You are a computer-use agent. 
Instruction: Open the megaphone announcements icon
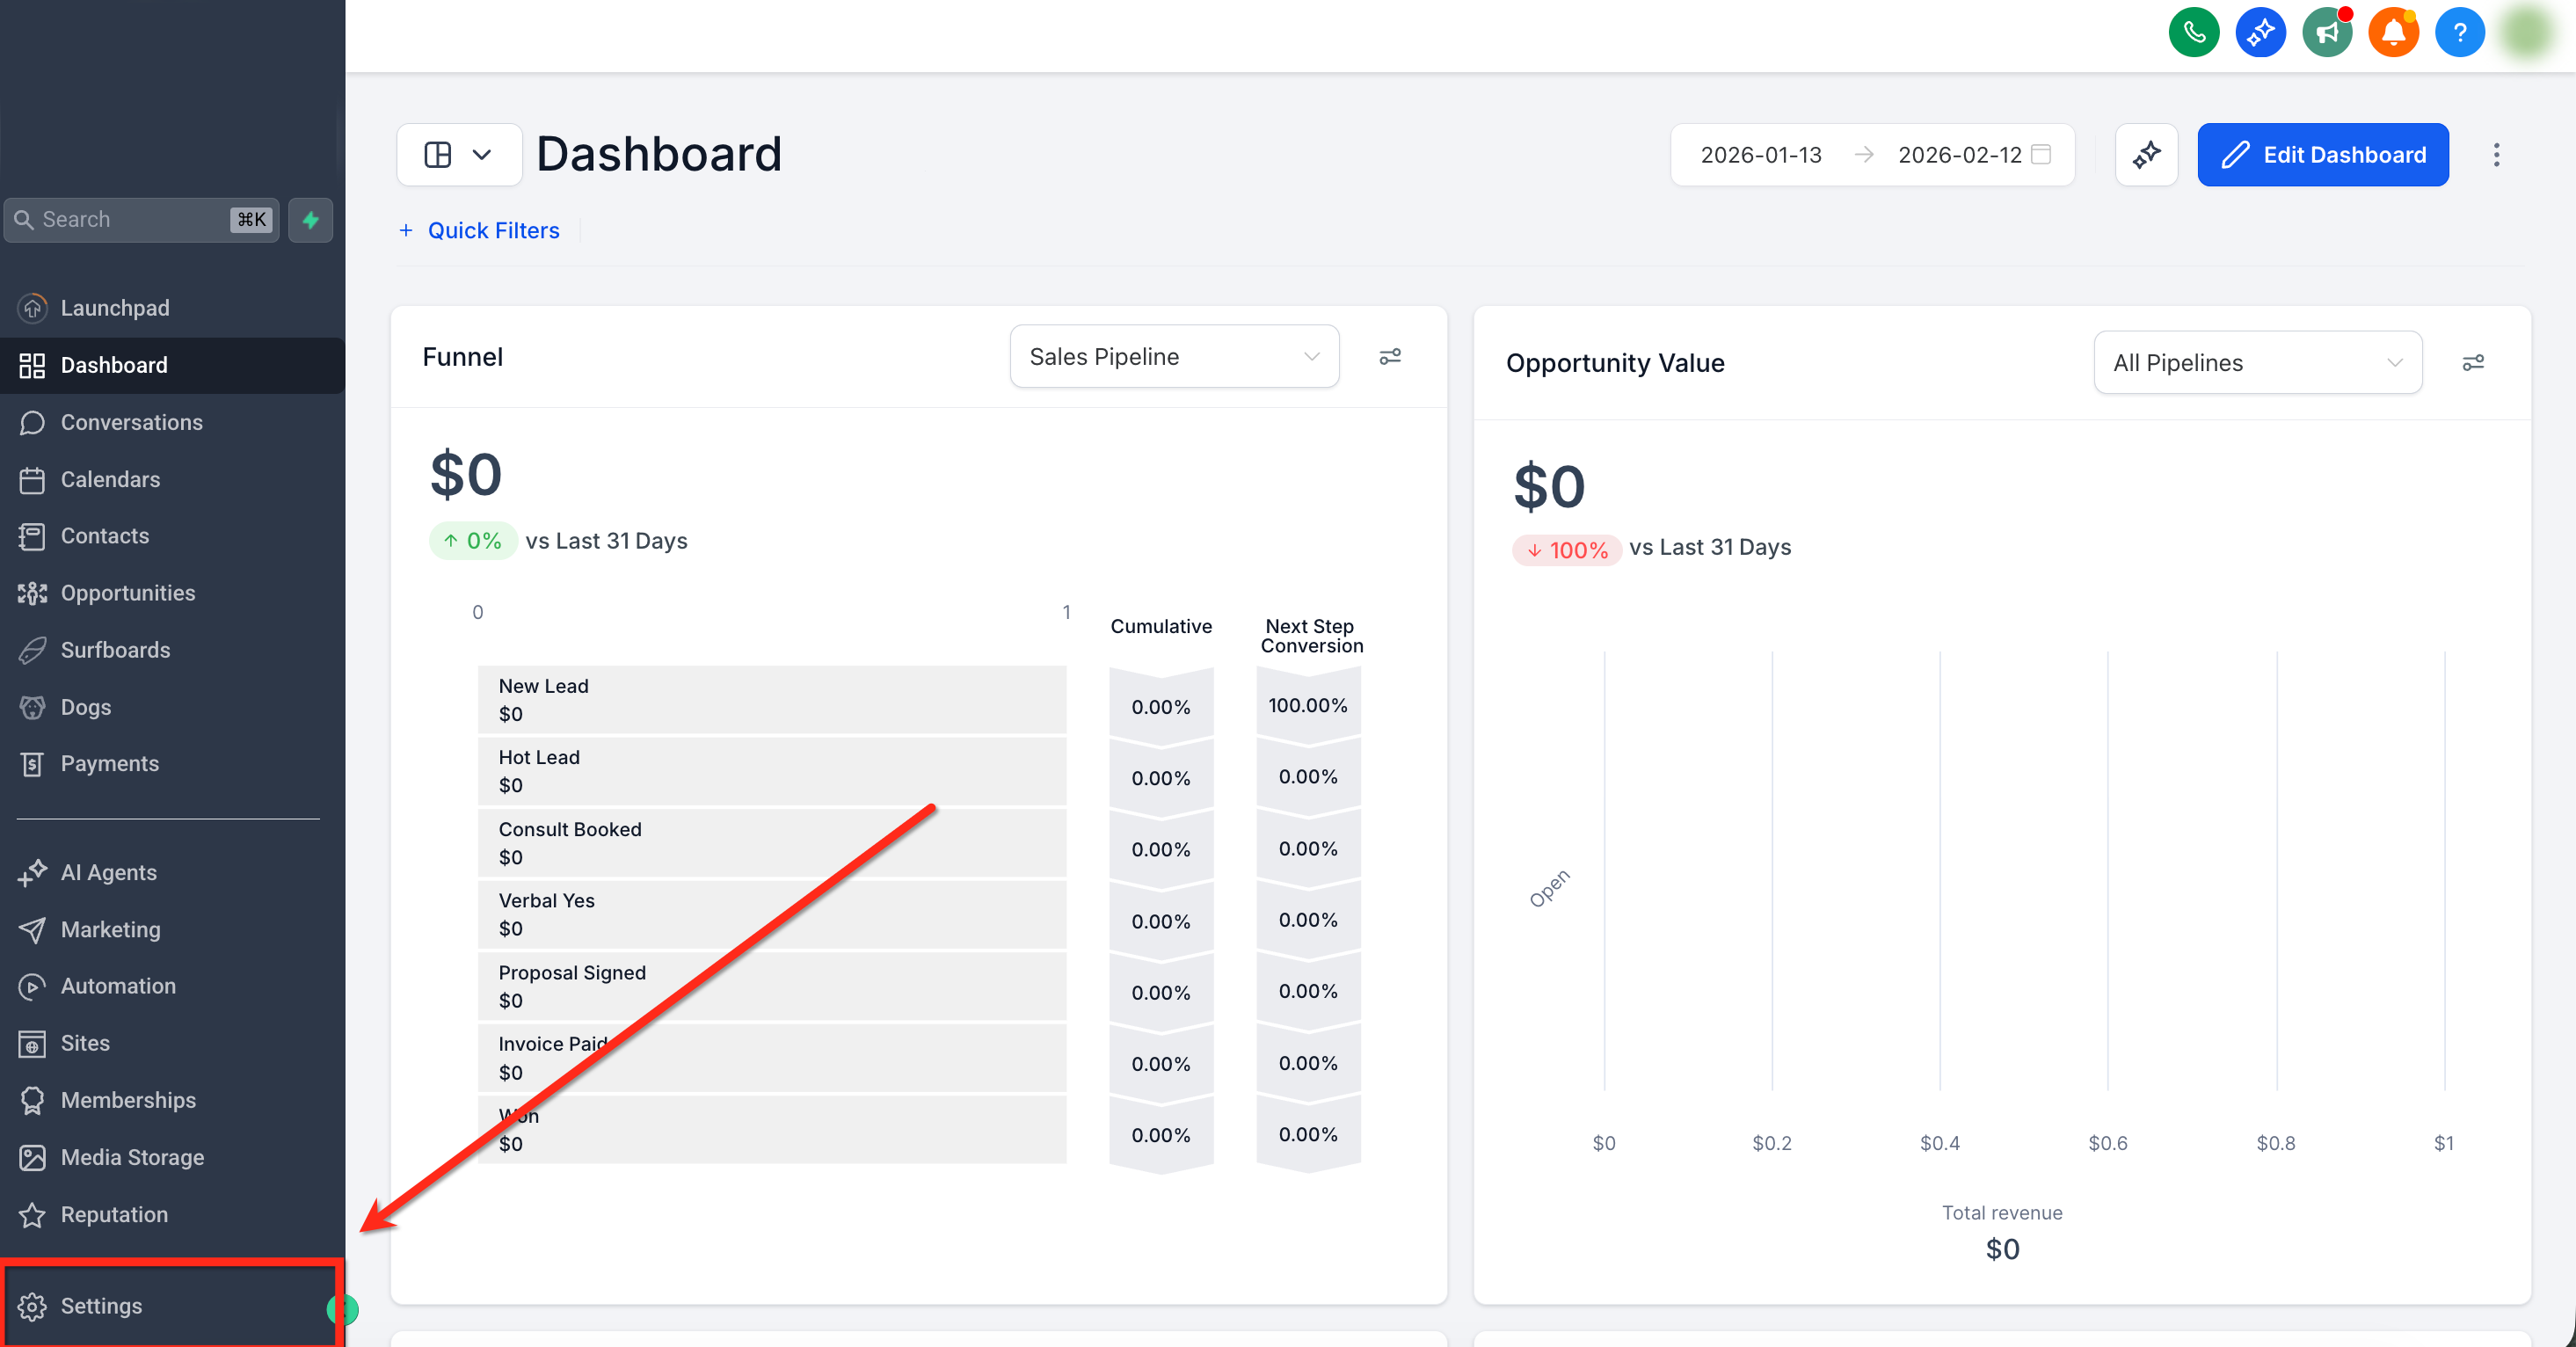coord(2326,33)
